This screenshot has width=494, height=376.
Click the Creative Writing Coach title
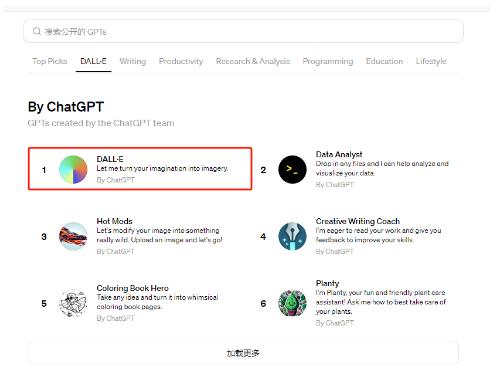[x=358, y=221]
